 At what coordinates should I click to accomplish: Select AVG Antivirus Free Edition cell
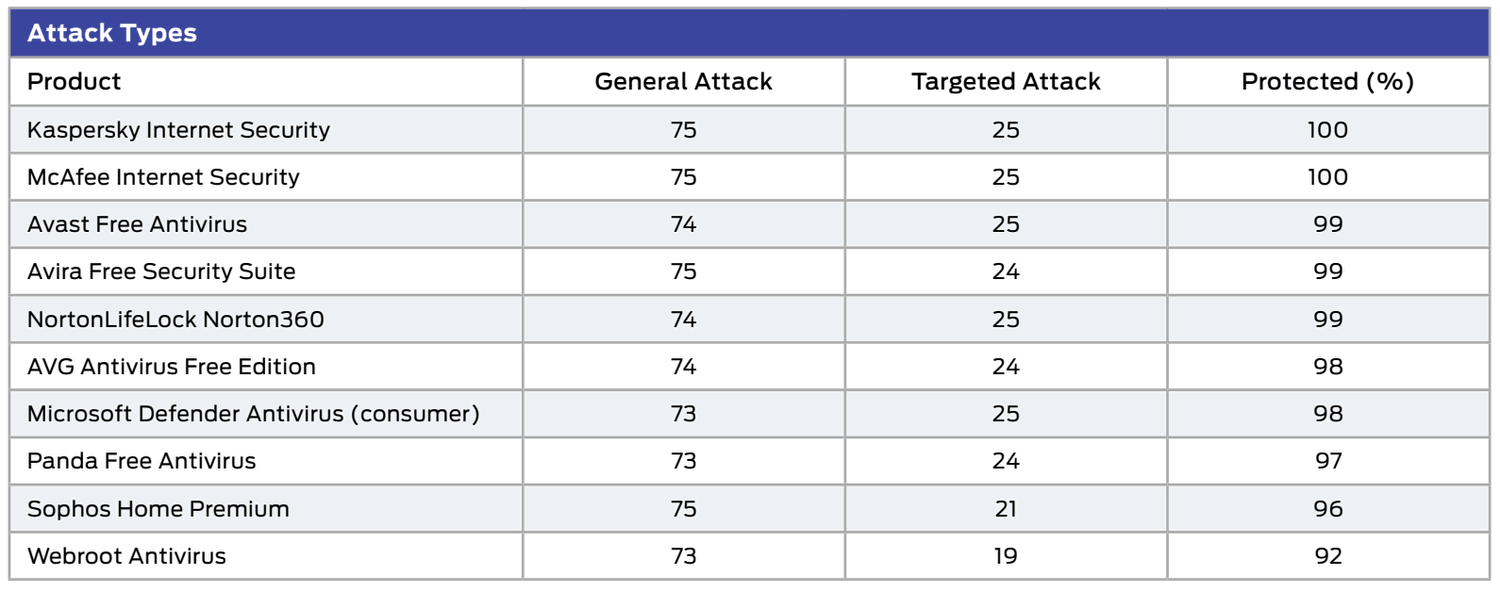[171, 367]
